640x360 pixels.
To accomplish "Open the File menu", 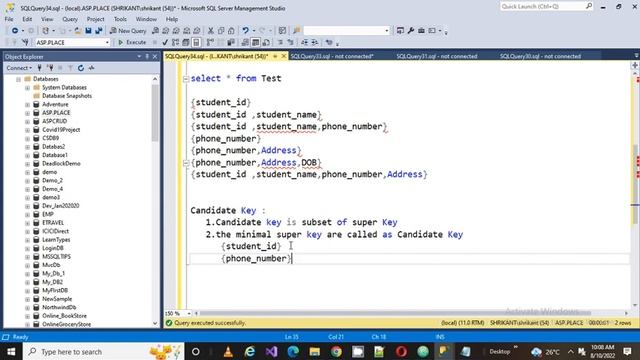I will [x=9, y=19].
